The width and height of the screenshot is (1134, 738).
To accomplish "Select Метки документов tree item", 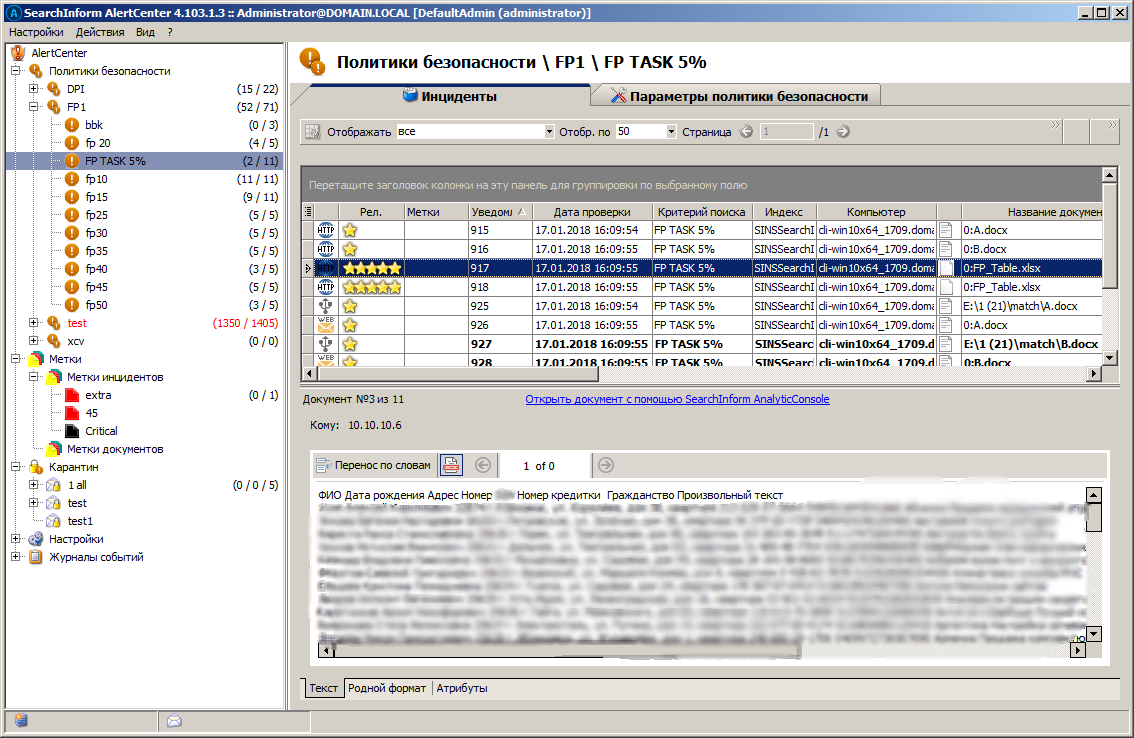I will click(x=115, y=449).
